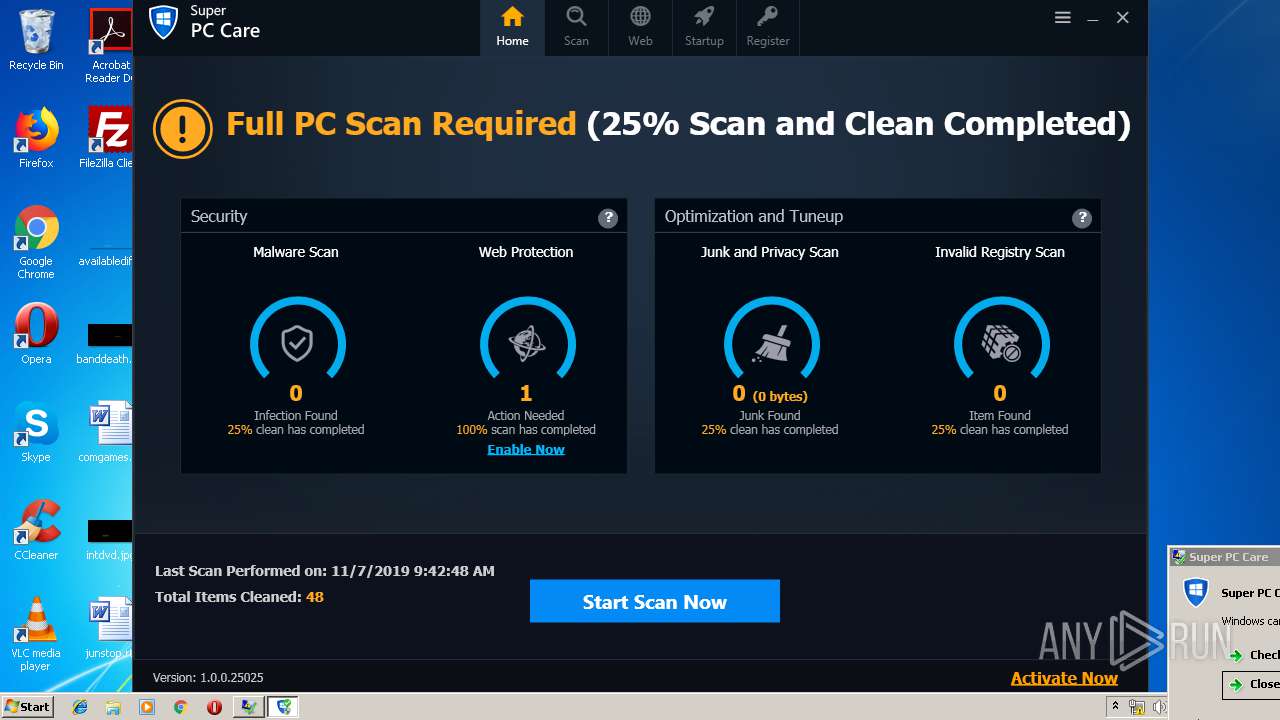Click the Last Scan Performed date text

[x=325, y=571]
